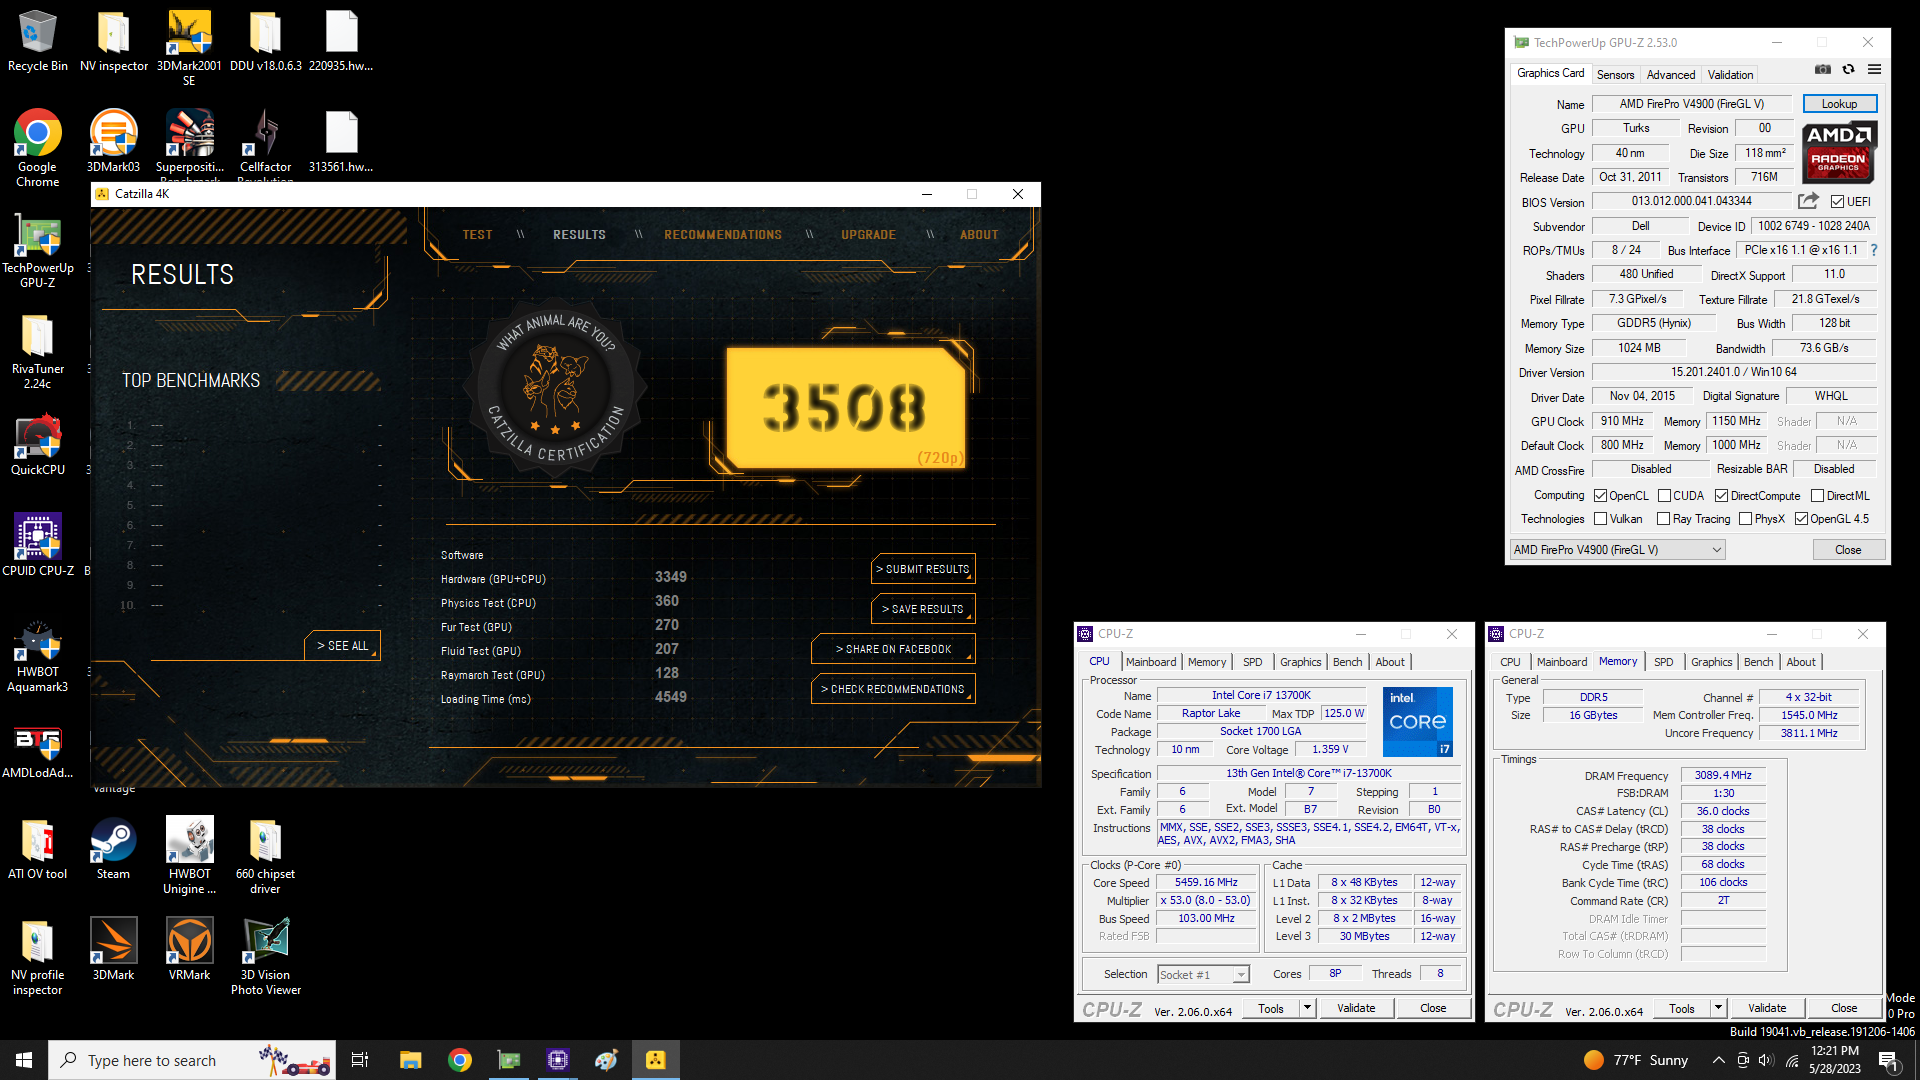Image resolution: width=1920 pixels, height=1080 pixels.
Task: Toggle UEFI checkbox in GPU-Z
Action: tap(1837, 202)
